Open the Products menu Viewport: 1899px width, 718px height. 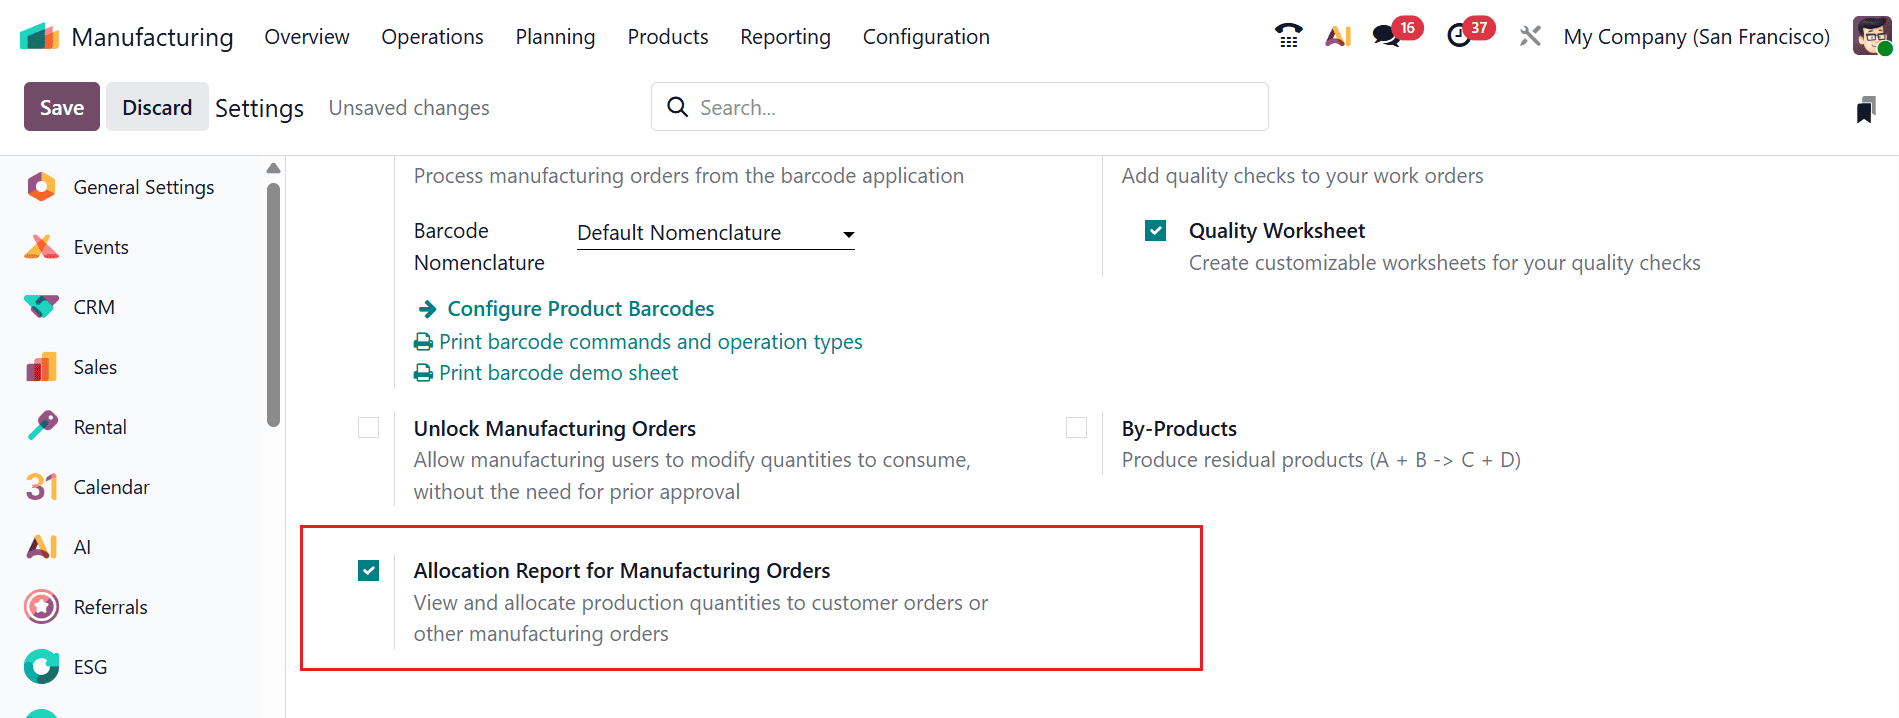(x=668, y=37)
